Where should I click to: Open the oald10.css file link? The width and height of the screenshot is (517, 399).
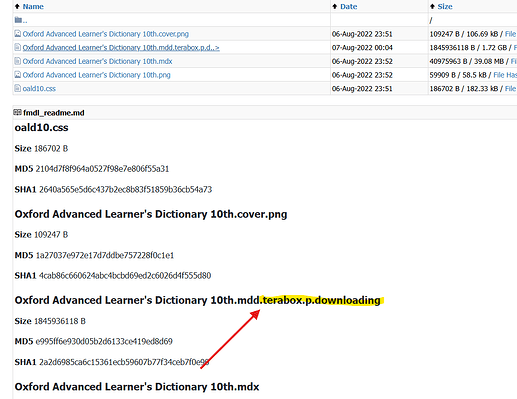(x=39, y=89)
